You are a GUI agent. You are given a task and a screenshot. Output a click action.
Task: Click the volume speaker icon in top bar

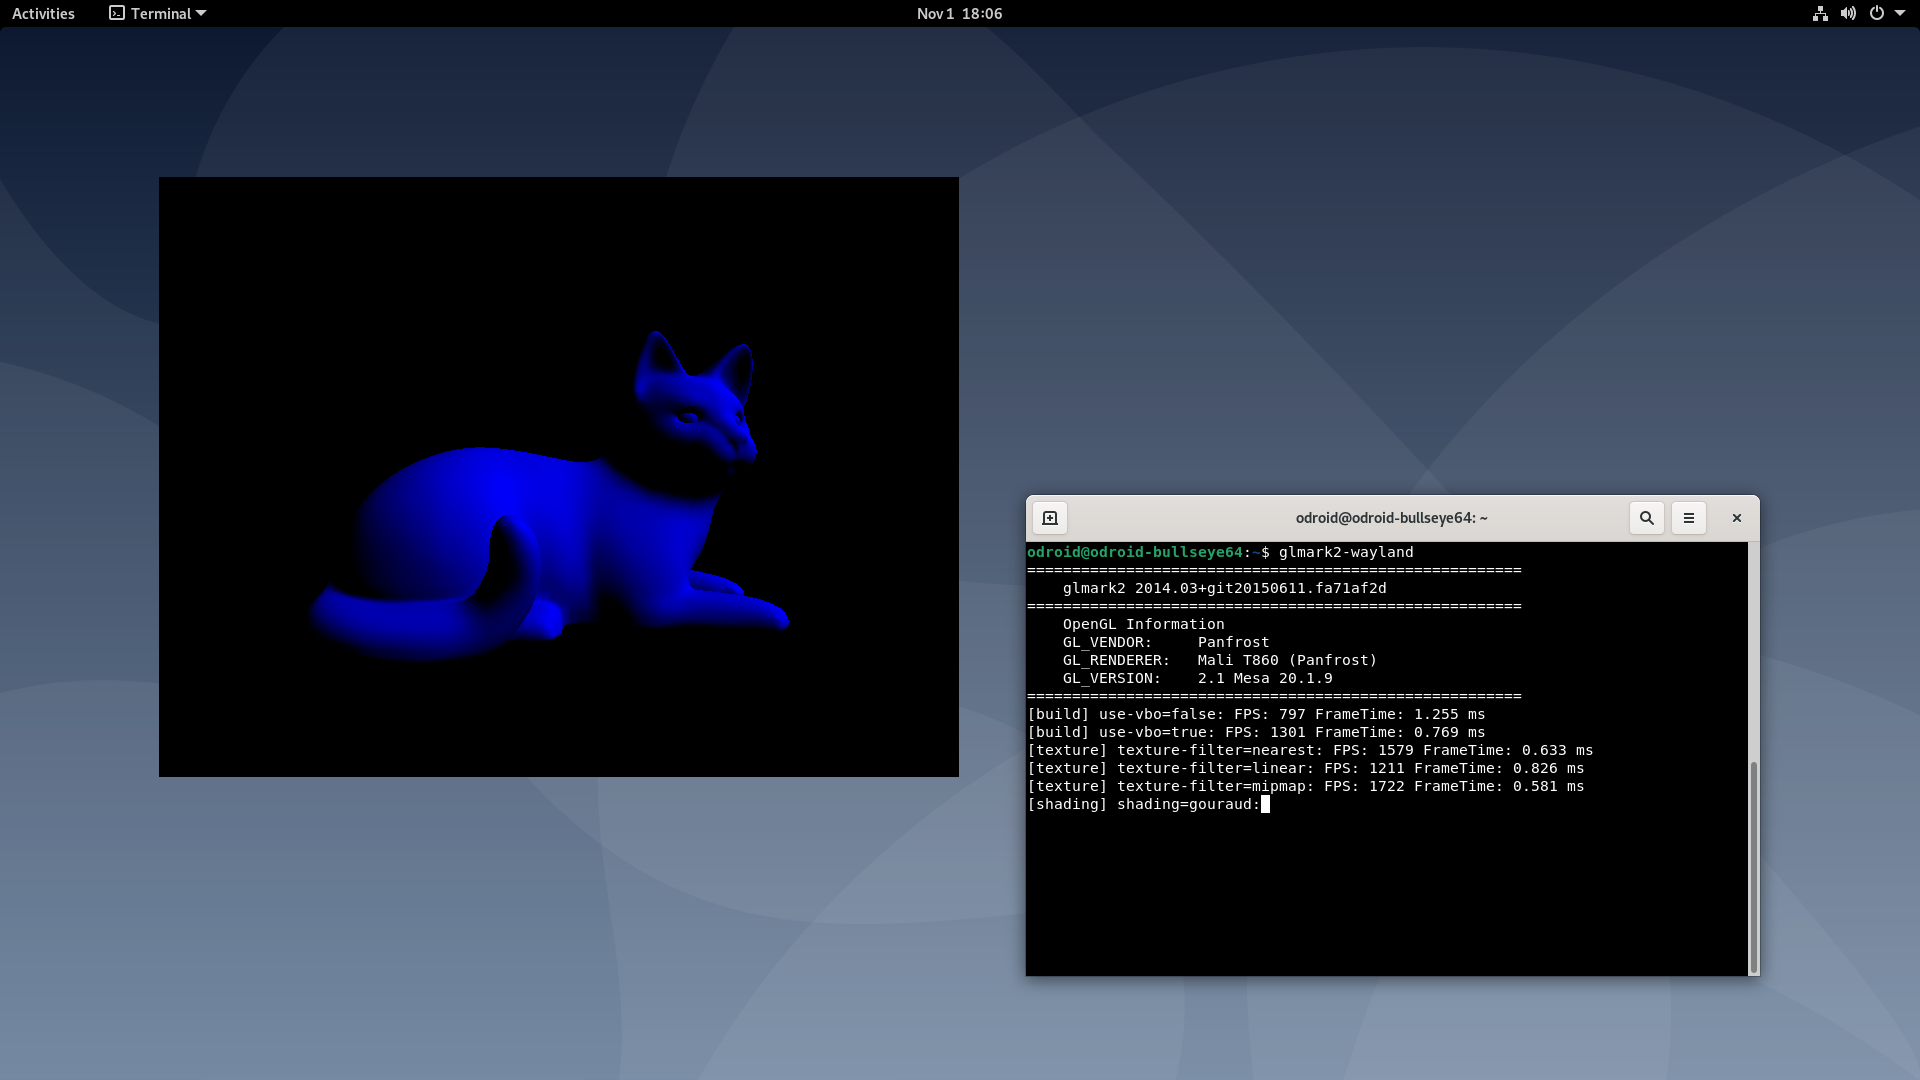pyautogui.click(x=1848, y=13)
